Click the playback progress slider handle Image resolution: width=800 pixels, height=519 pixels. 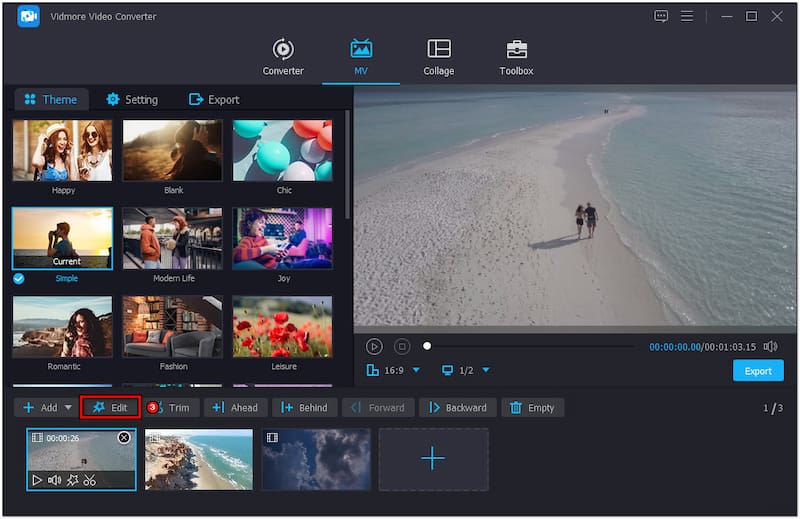(x=427, y=346)
